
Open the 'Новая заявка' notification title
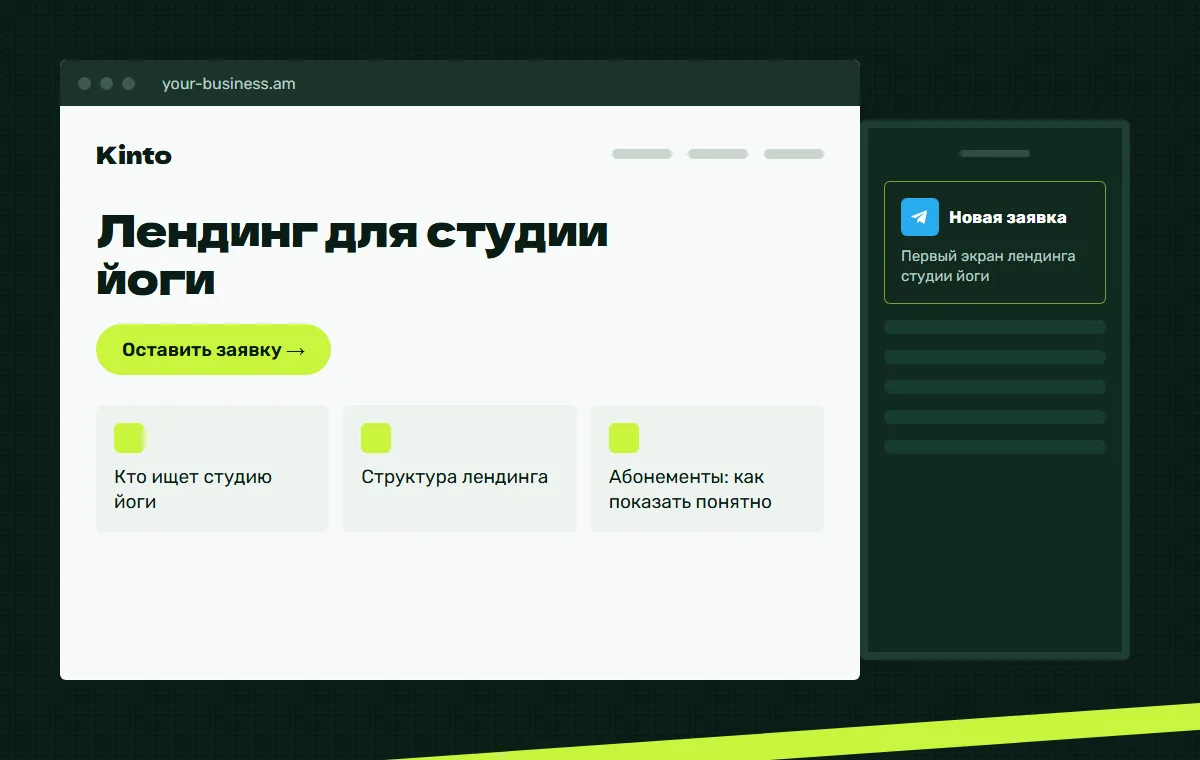click(x=1008, y=217)
